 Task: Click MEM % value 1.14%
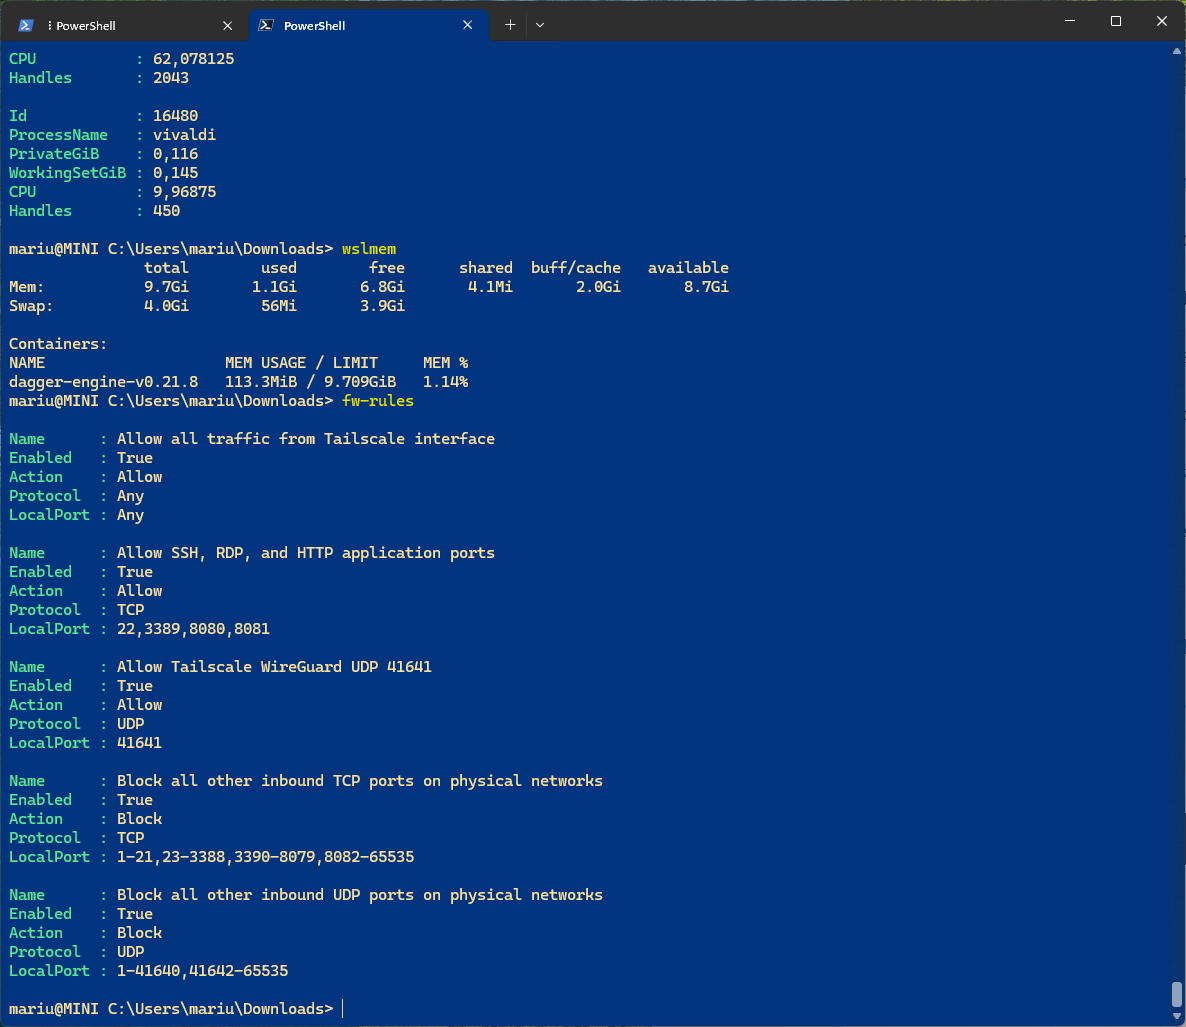pyautogui.click(x=446, y=382)
